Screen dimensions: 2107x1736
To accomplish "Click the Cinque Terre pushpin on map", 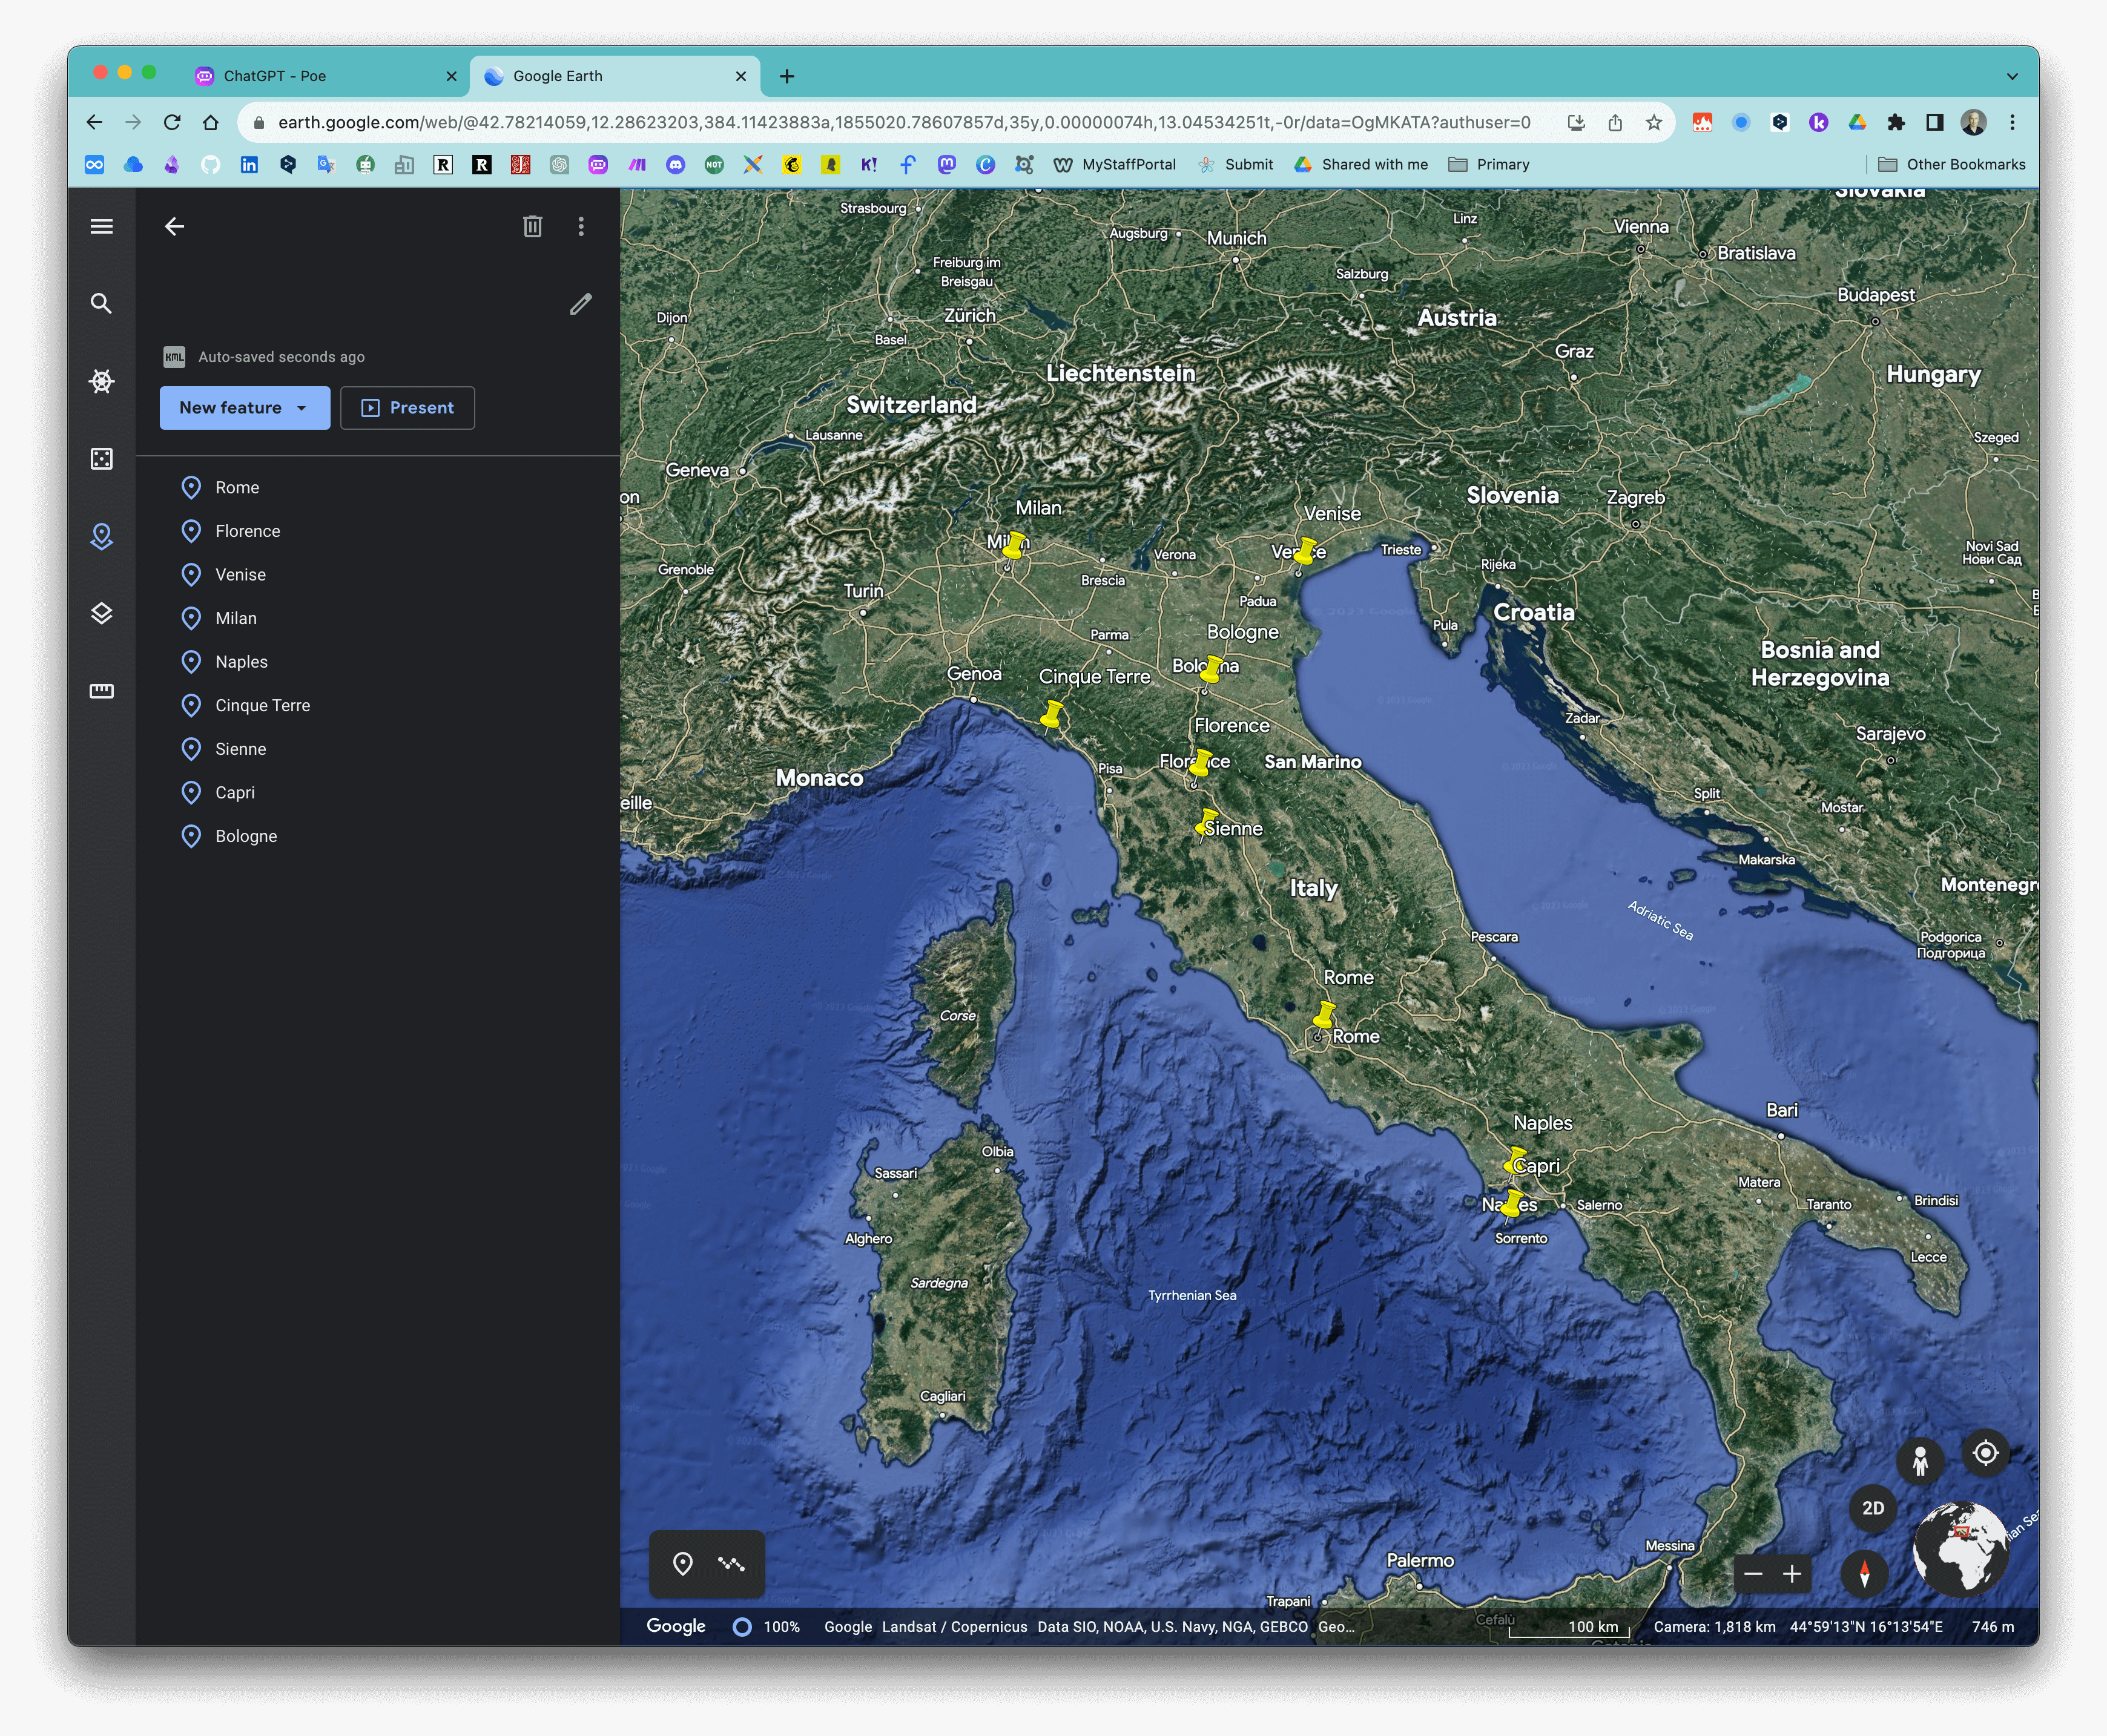I will (1051, 714).
